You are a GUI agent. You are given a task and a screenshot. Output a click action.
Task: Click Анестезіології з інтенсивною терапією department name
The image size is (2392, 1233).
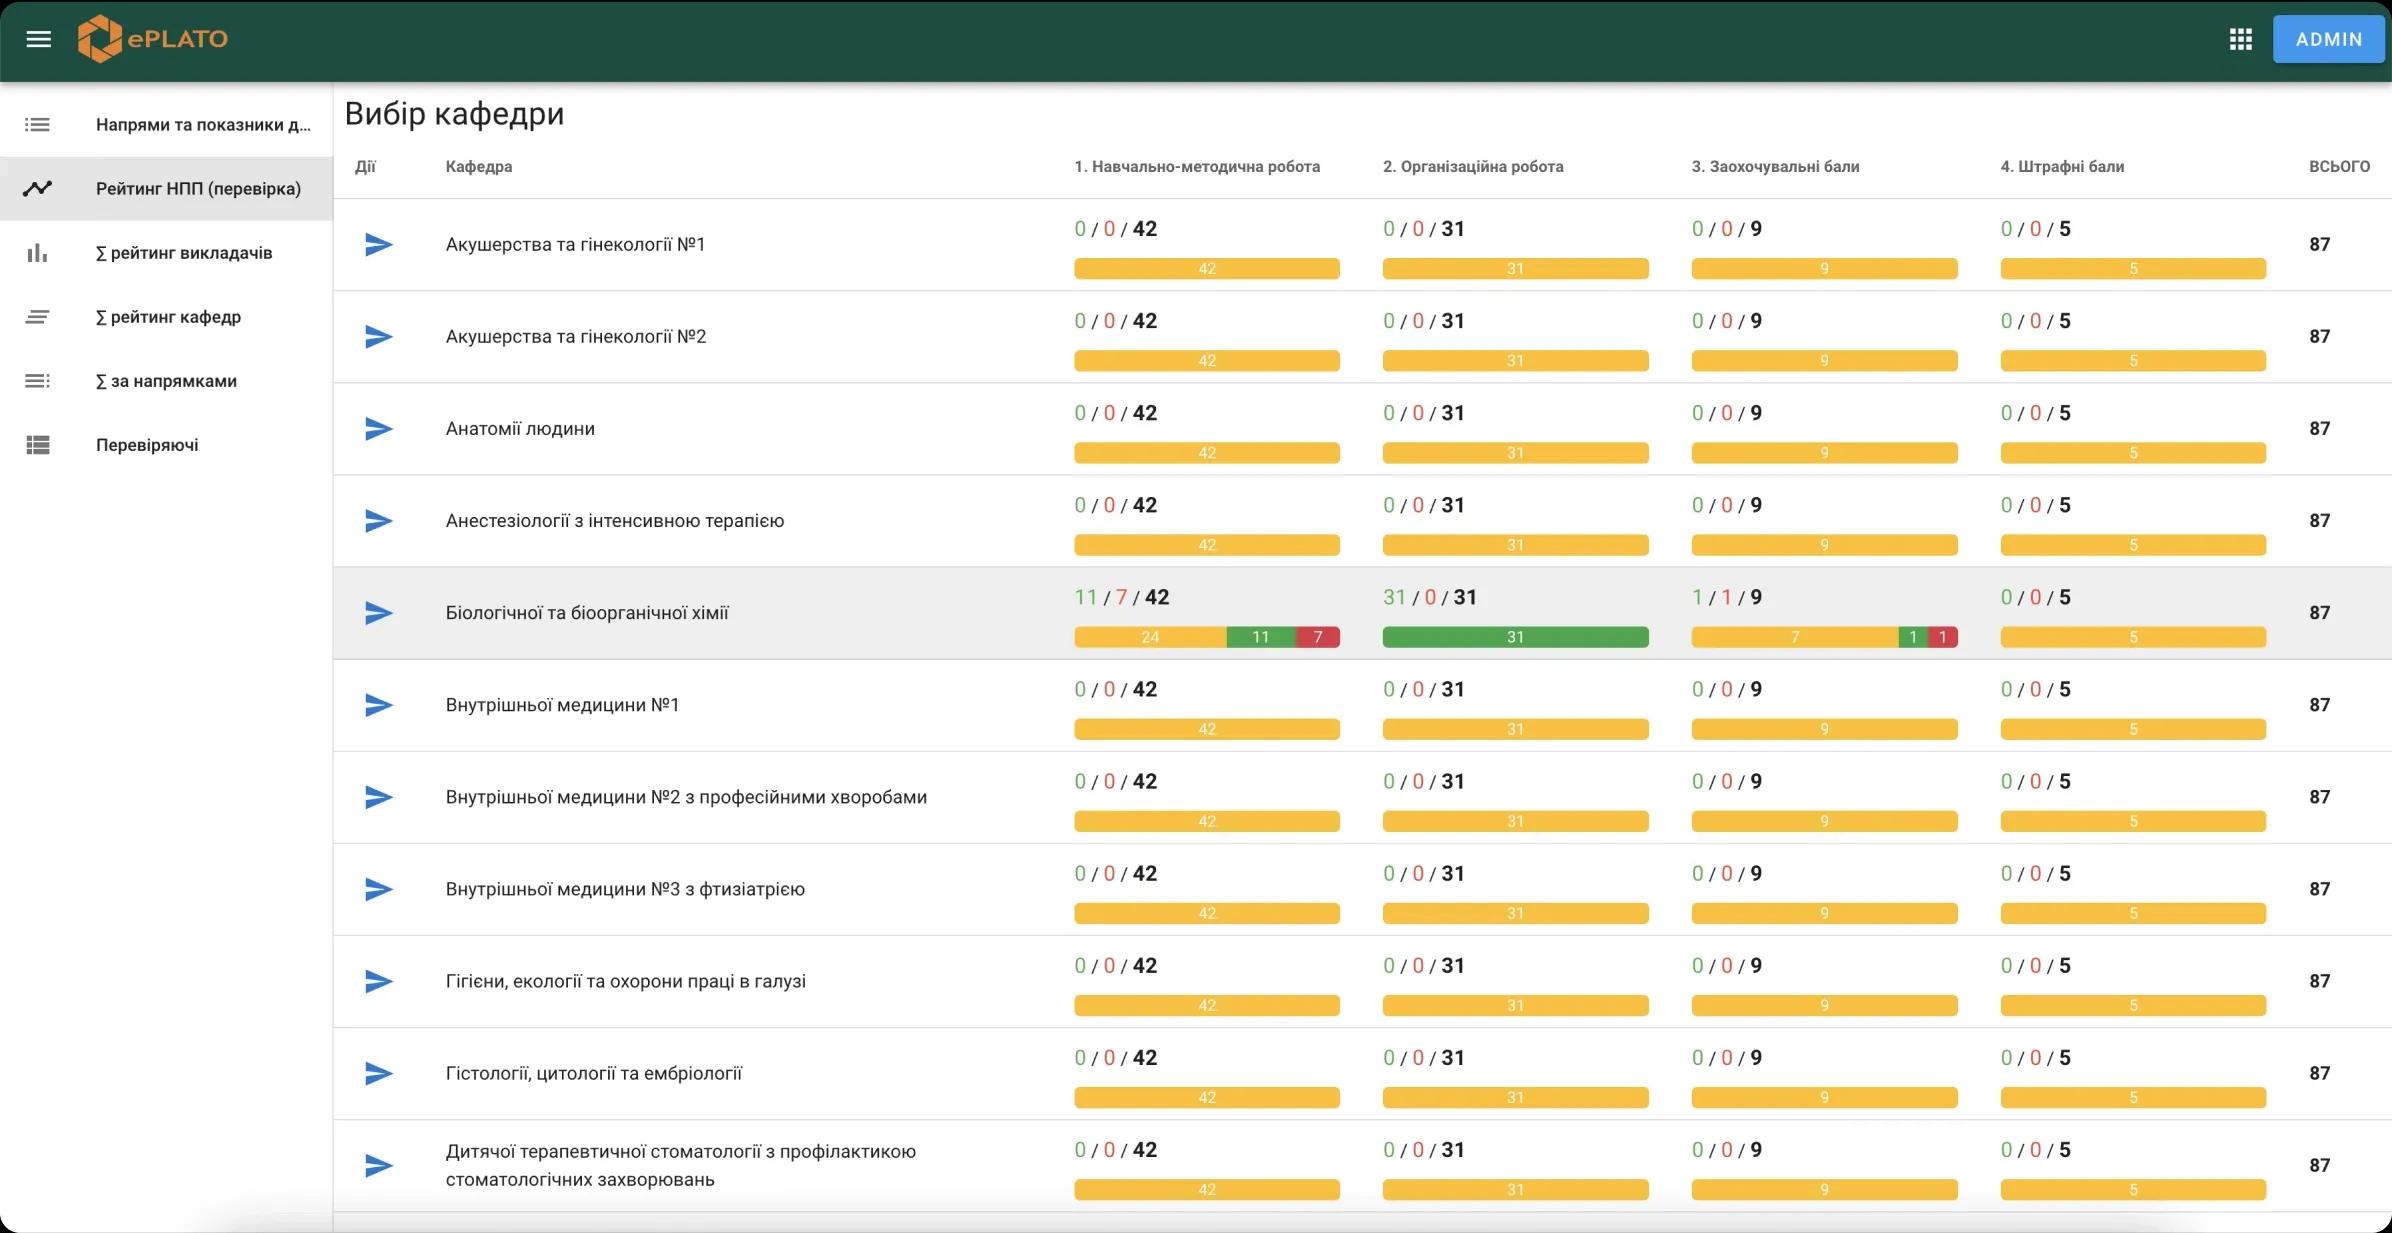[614, 521]
